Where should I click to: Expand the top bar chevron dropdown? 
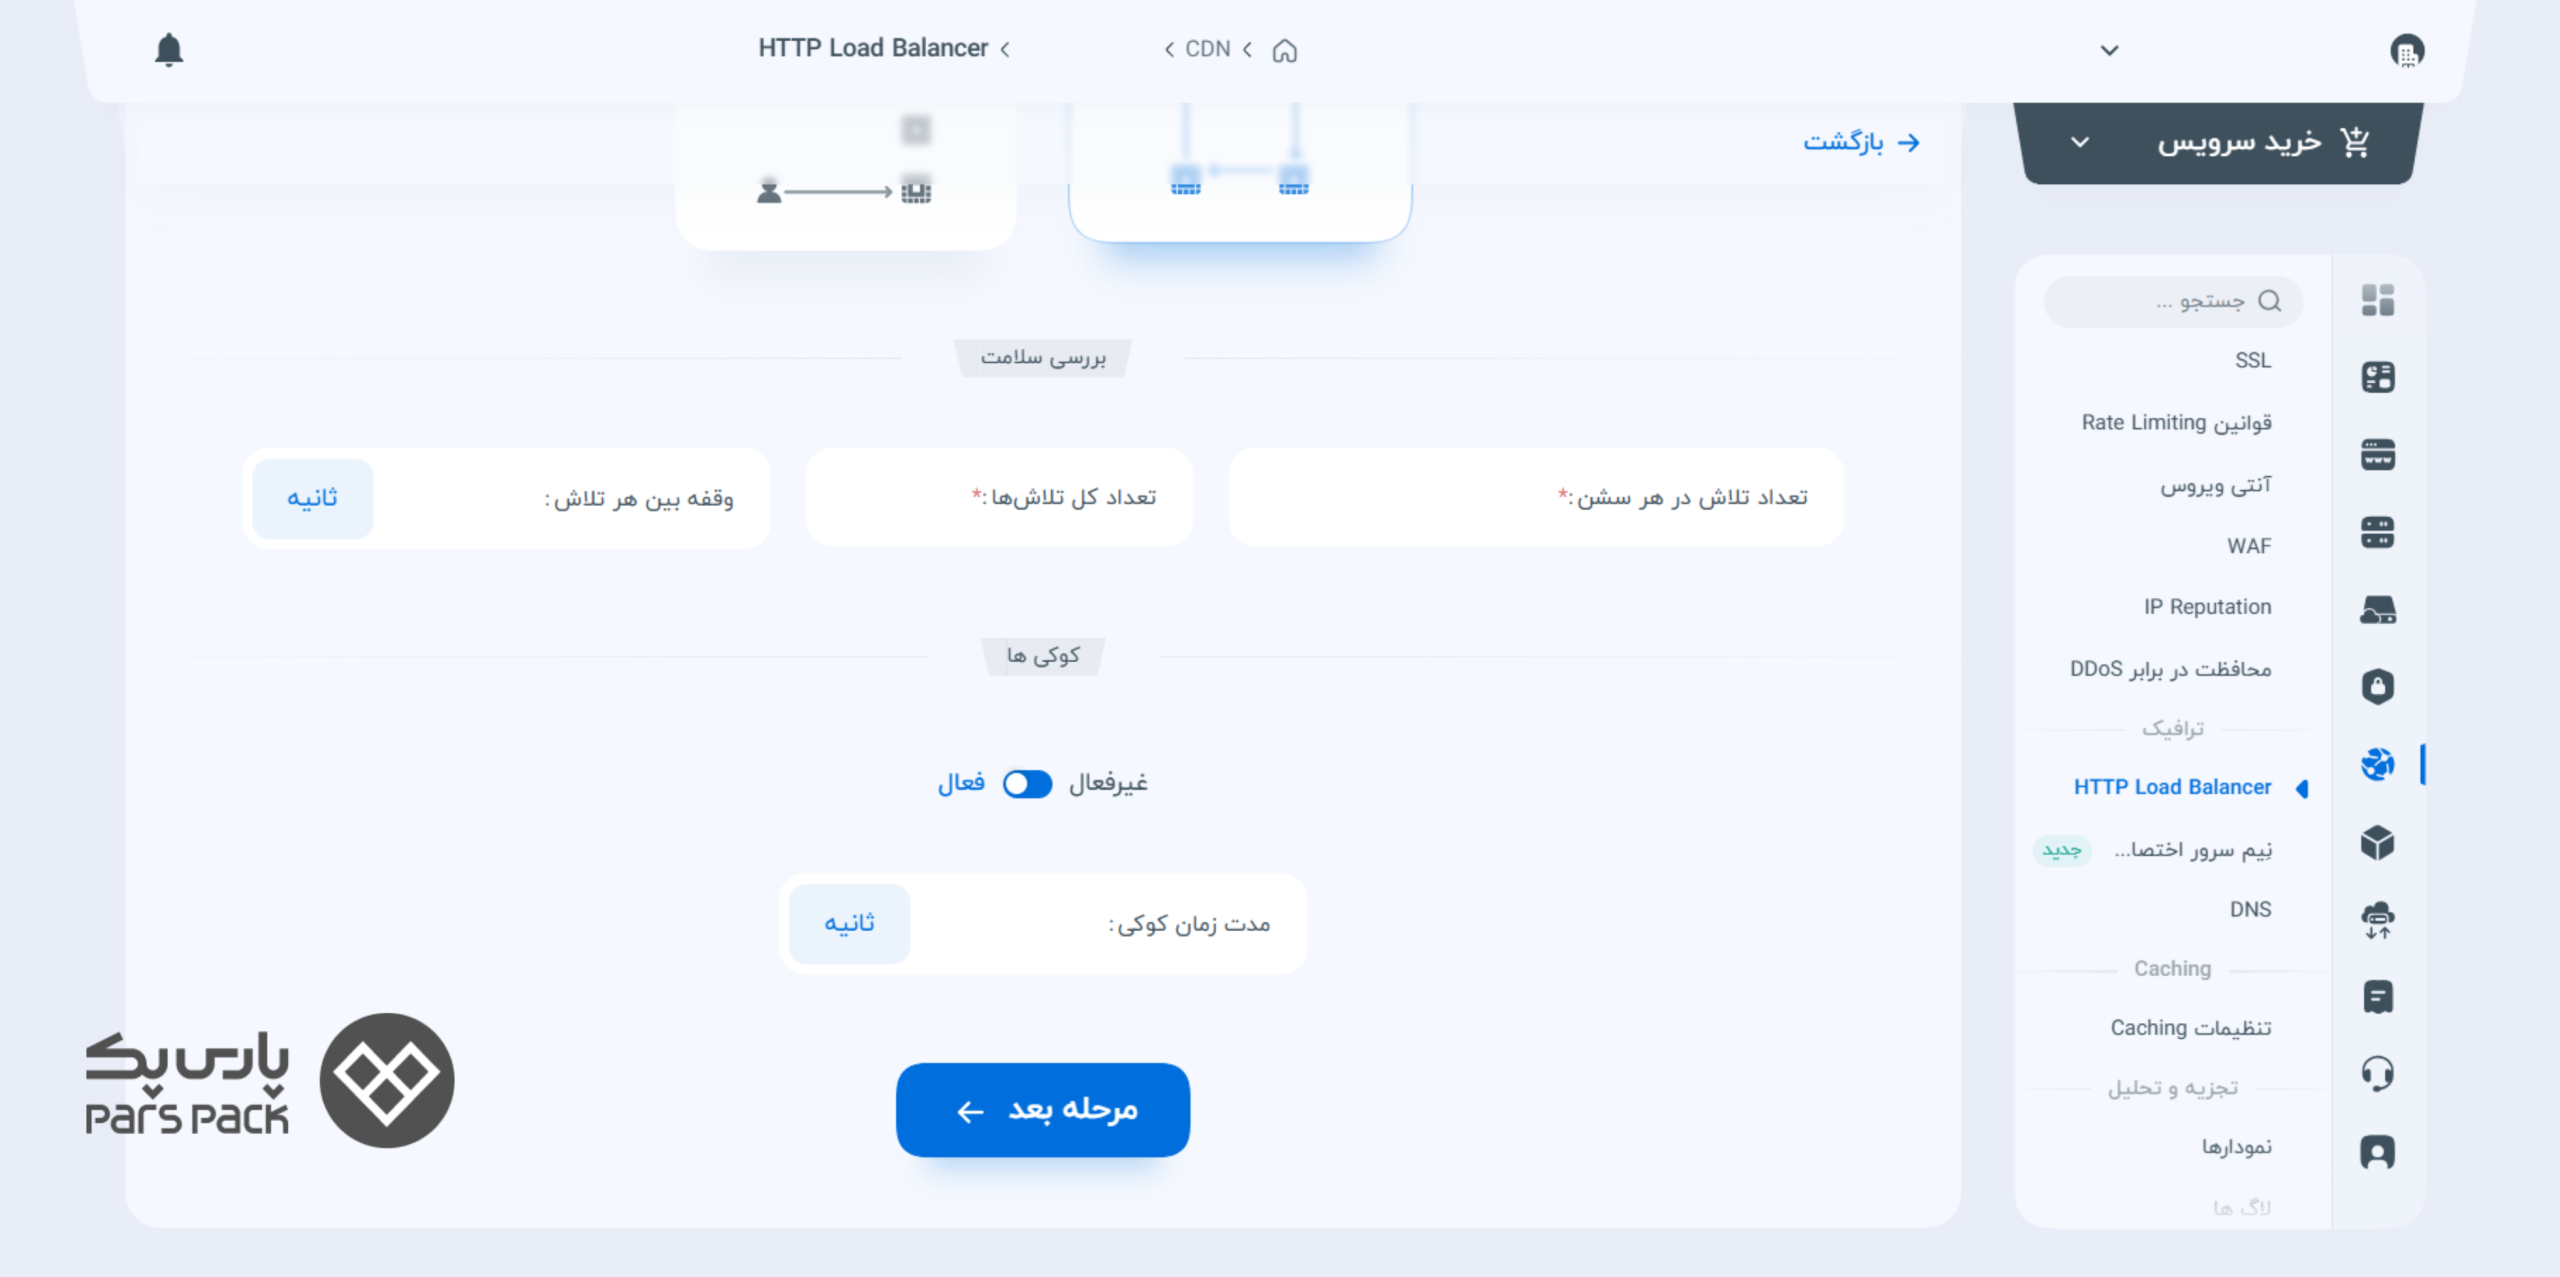coord(2110,50)
